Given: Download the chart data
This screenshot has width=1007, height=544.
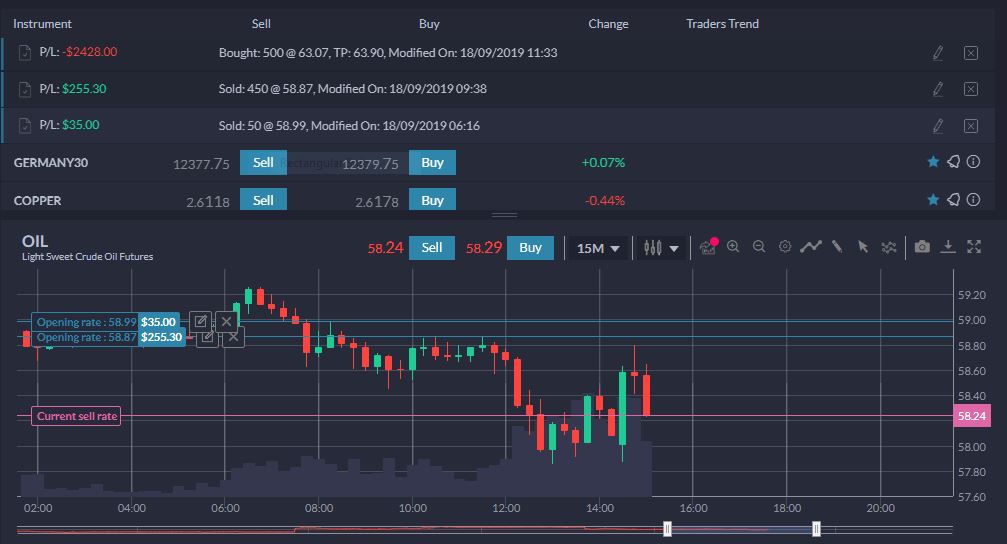Looking at the screenshot, I should (948, 247).
